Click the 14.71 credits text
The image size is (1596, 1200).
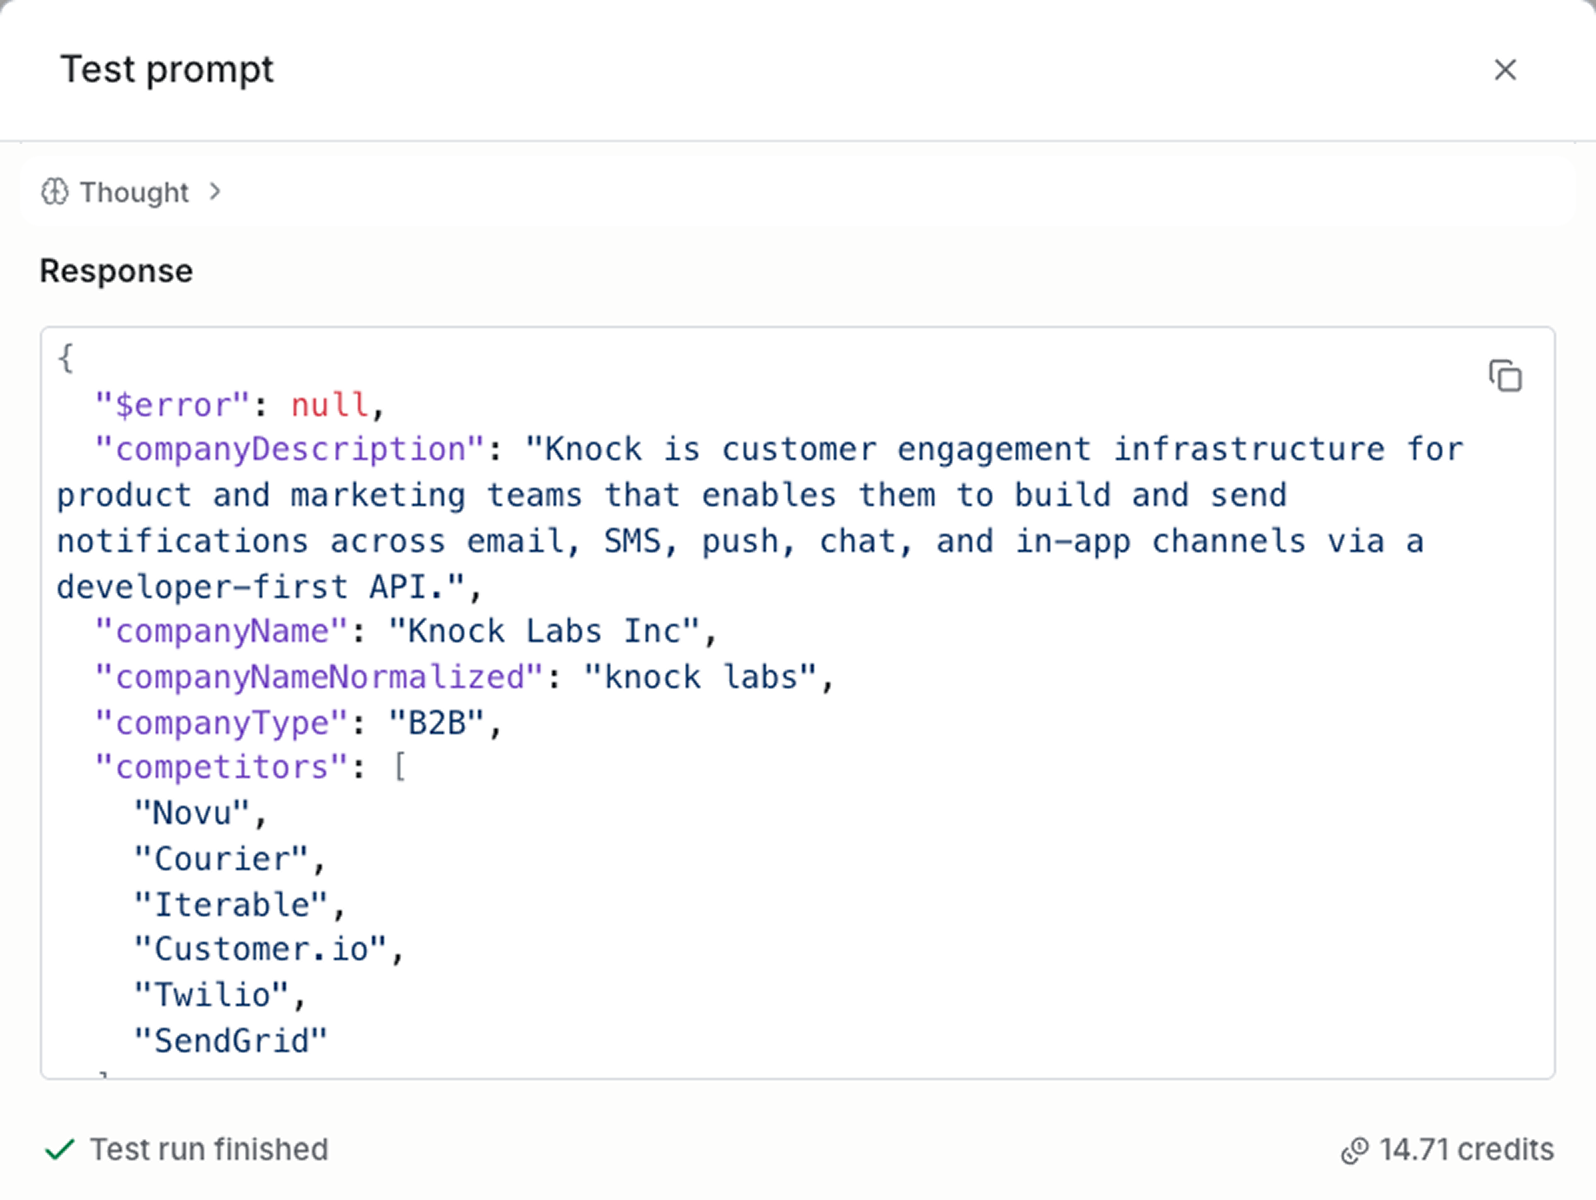[1466, 1150]
